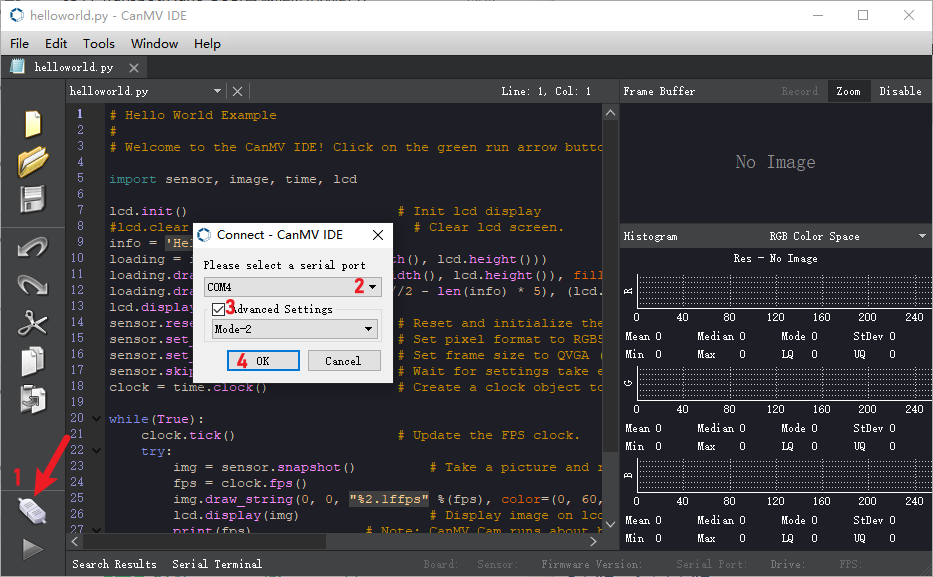Click 'while(True):' on line 20
The height and width of the screenshot is (577, 933).
(x=156, y=419)
